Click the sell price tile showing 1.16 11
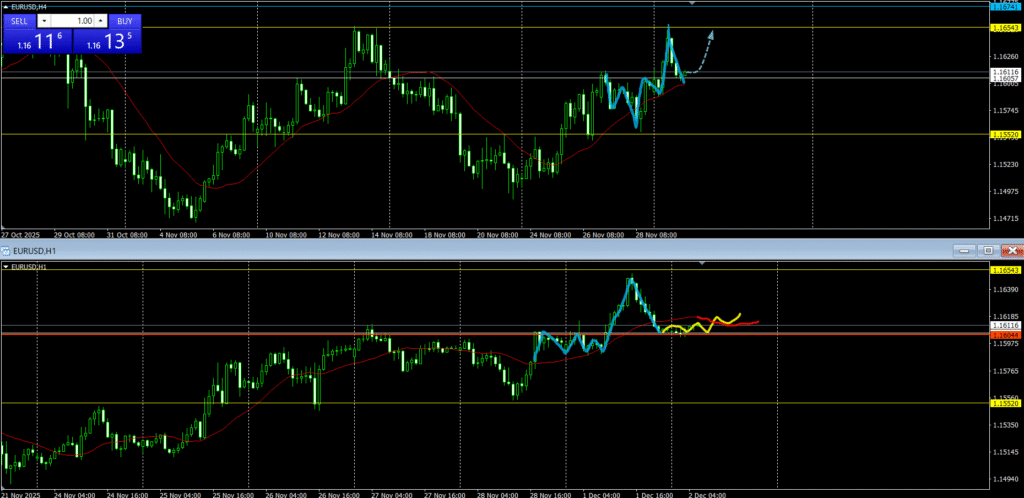Screen dimensions: 1024x498 36,41
